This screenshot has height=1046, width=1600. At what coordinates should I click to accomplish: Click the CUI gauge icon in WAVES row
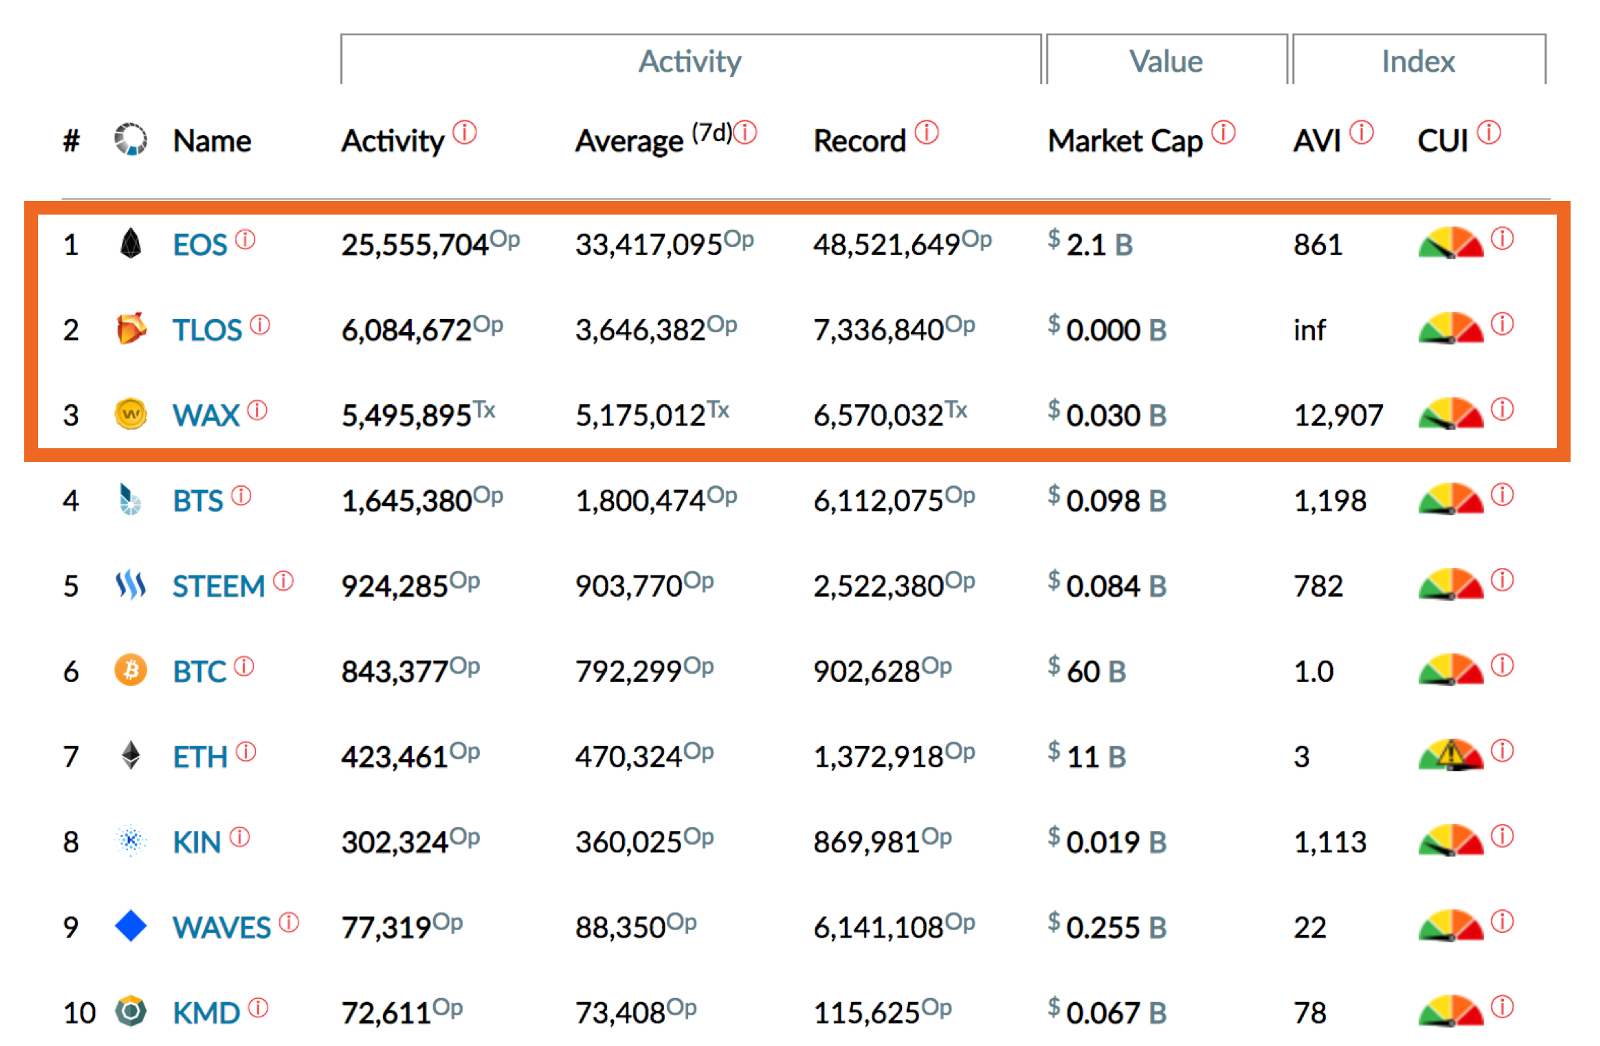(1451, 926)
